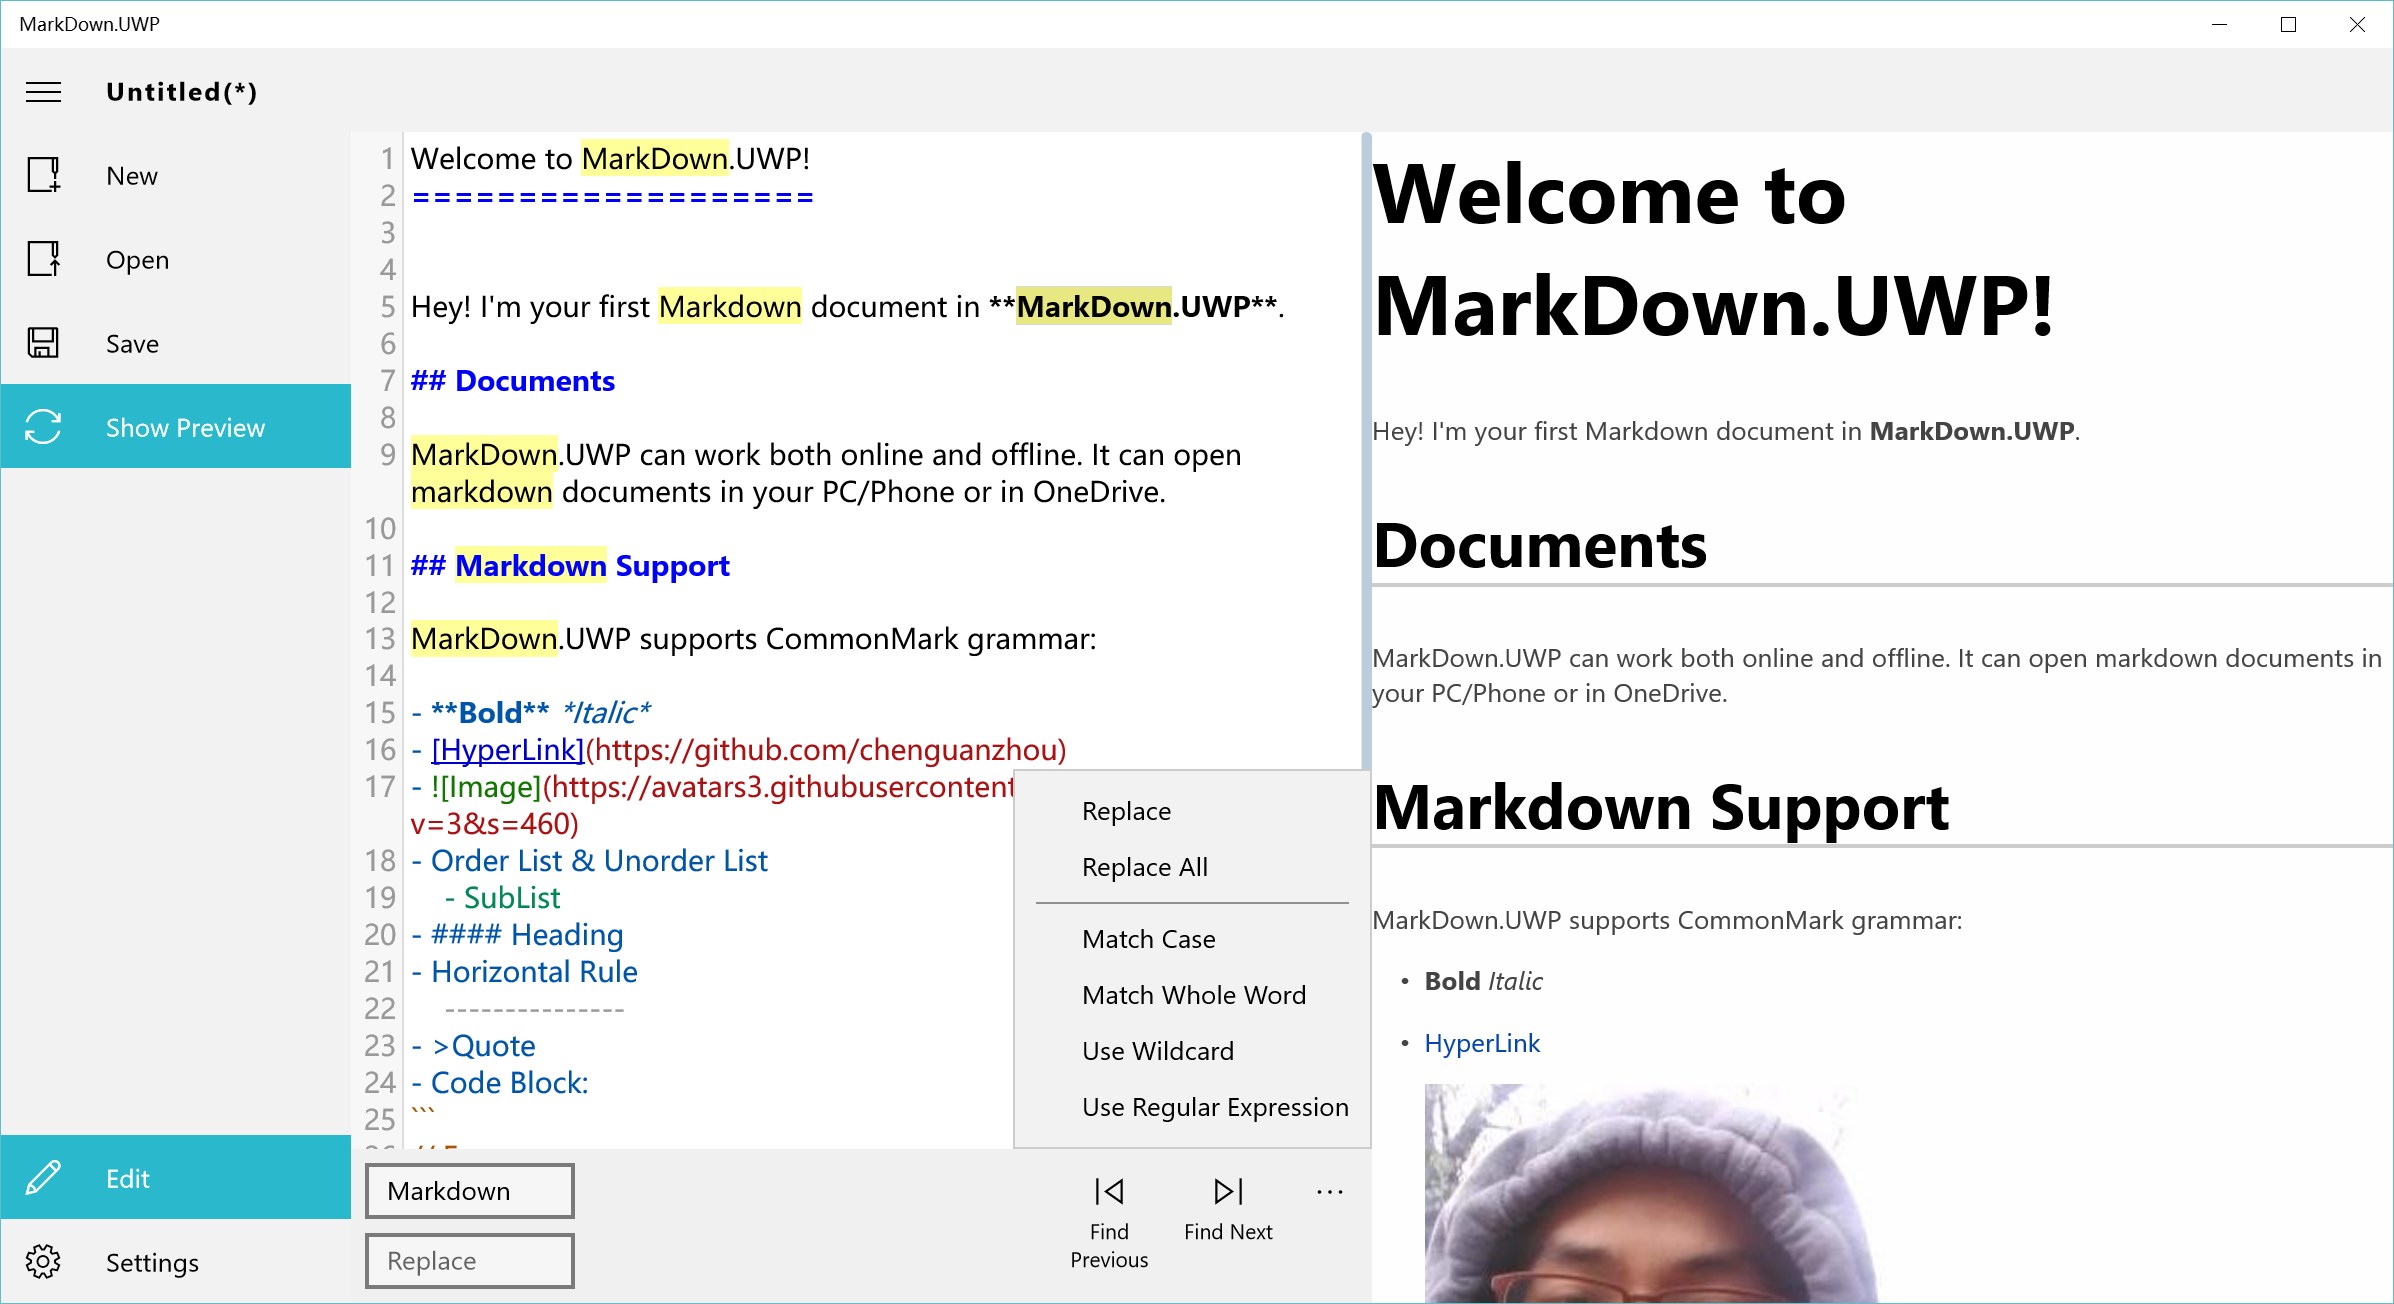Image resolution: width=2394 pixels, height=1304 pixels.
Task: Click the Edit pencil icon
Action: (x=43, y=1178)
